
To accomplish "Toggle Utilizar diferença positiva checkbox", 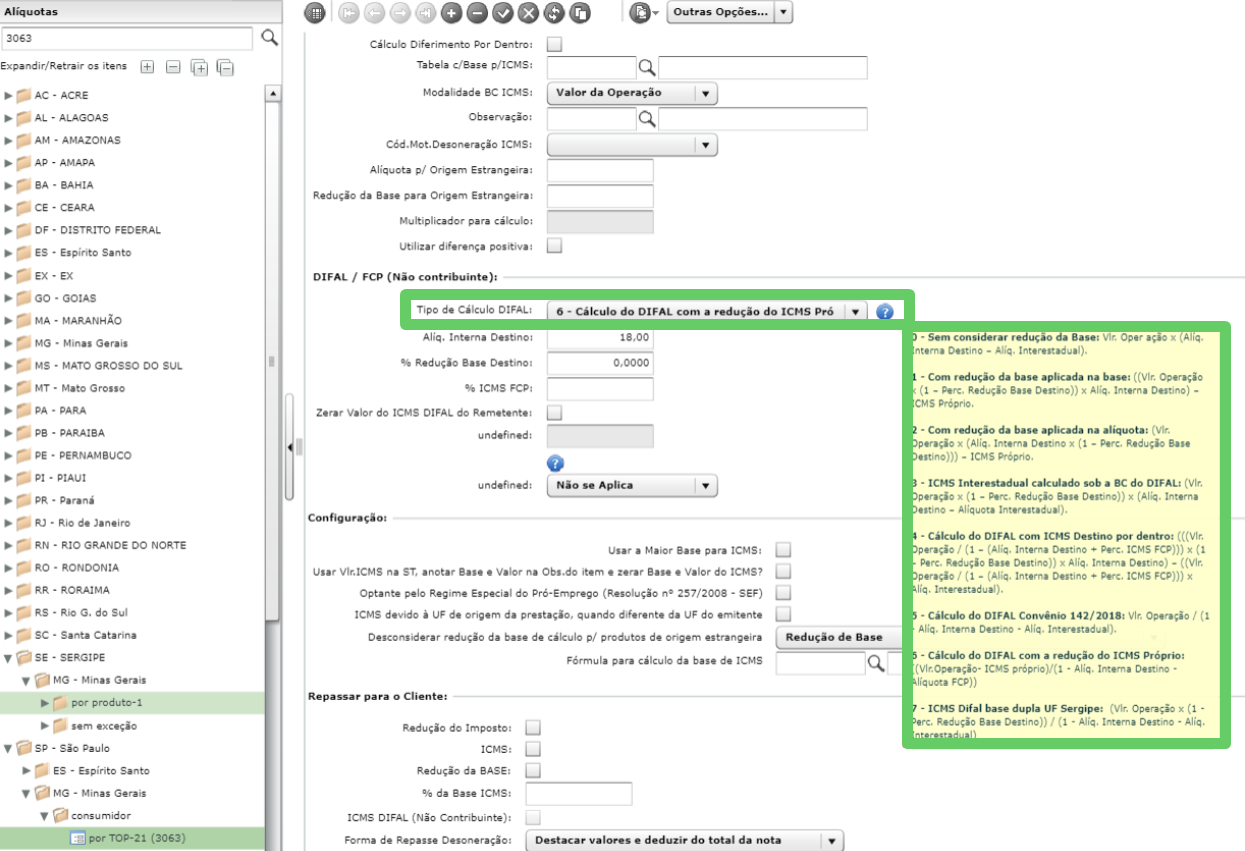I will tap(554, 245).
